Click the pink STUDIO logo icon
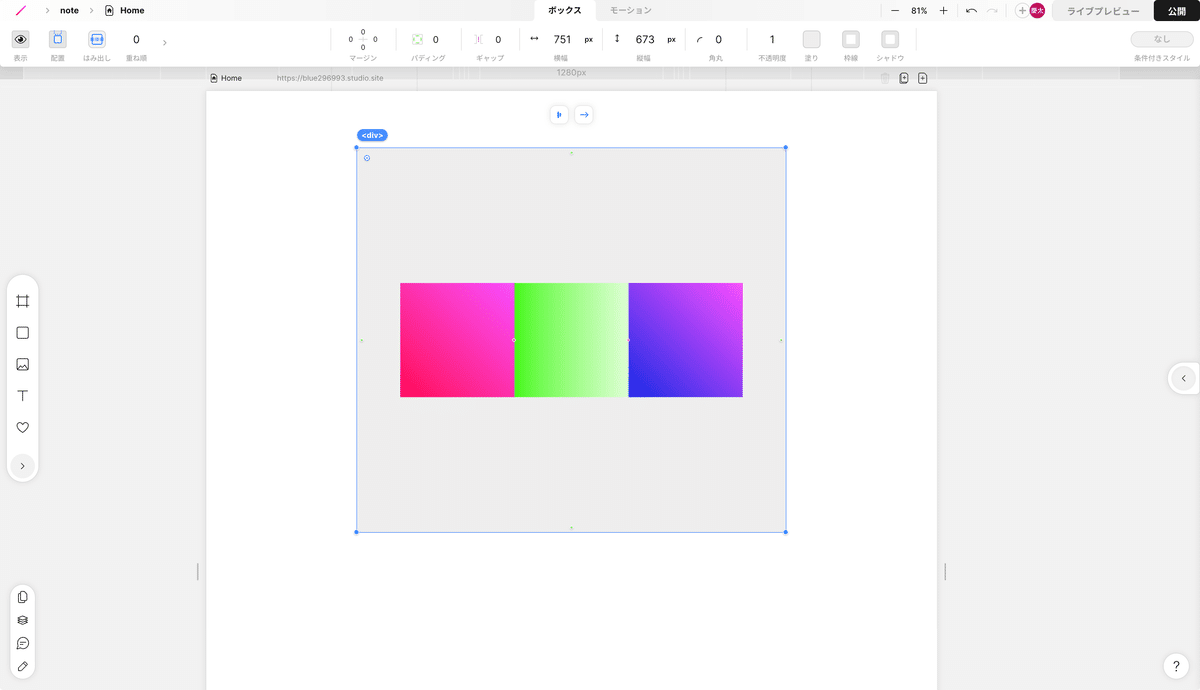 coord(21,10)
